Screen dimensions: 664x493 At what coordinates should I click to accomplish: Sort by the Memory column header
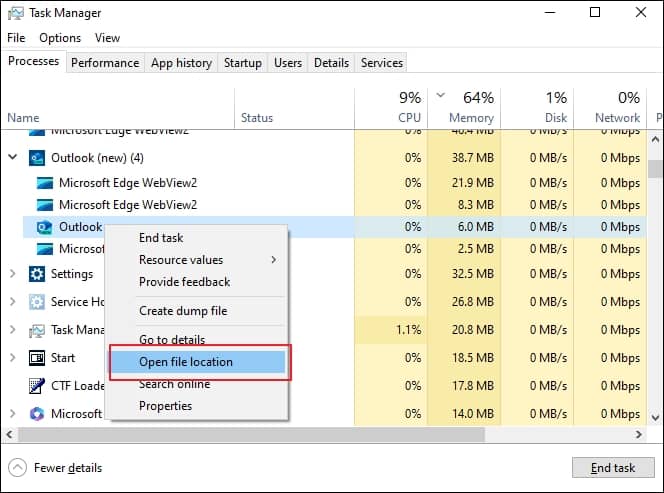click(x=464, y=108)
